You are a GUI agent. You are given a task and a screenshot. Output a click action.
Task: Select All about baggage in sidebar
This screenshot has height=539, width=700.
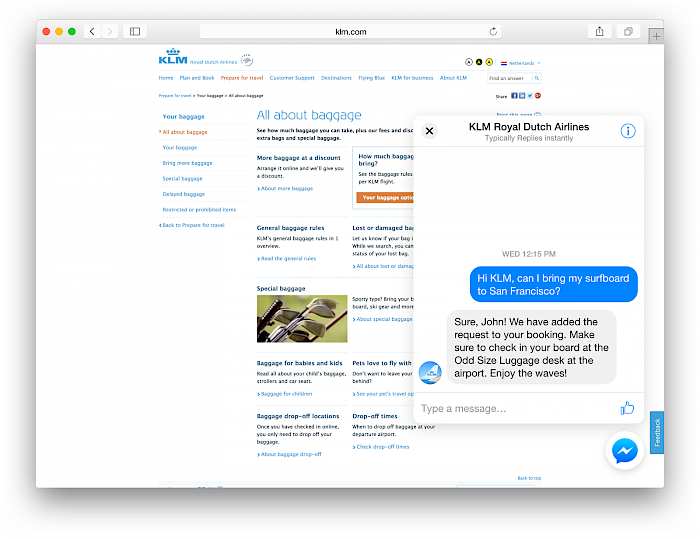[185, 132]
